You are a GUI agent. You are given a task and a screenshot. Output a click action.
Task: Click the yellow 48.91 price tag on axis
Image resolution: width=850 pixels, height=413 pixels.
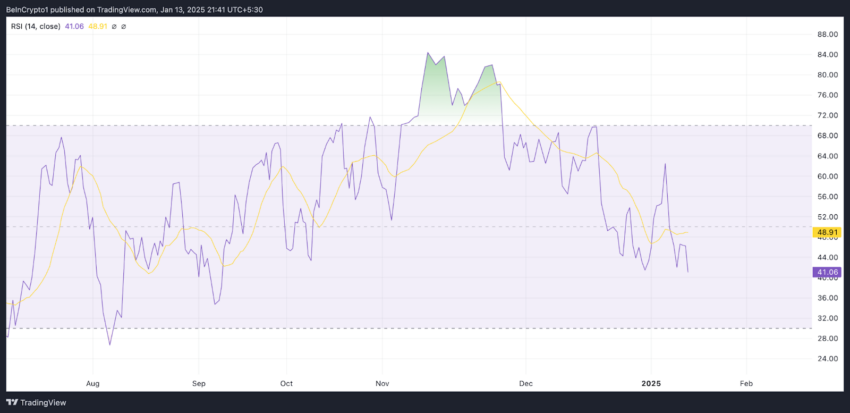[826, 233]
